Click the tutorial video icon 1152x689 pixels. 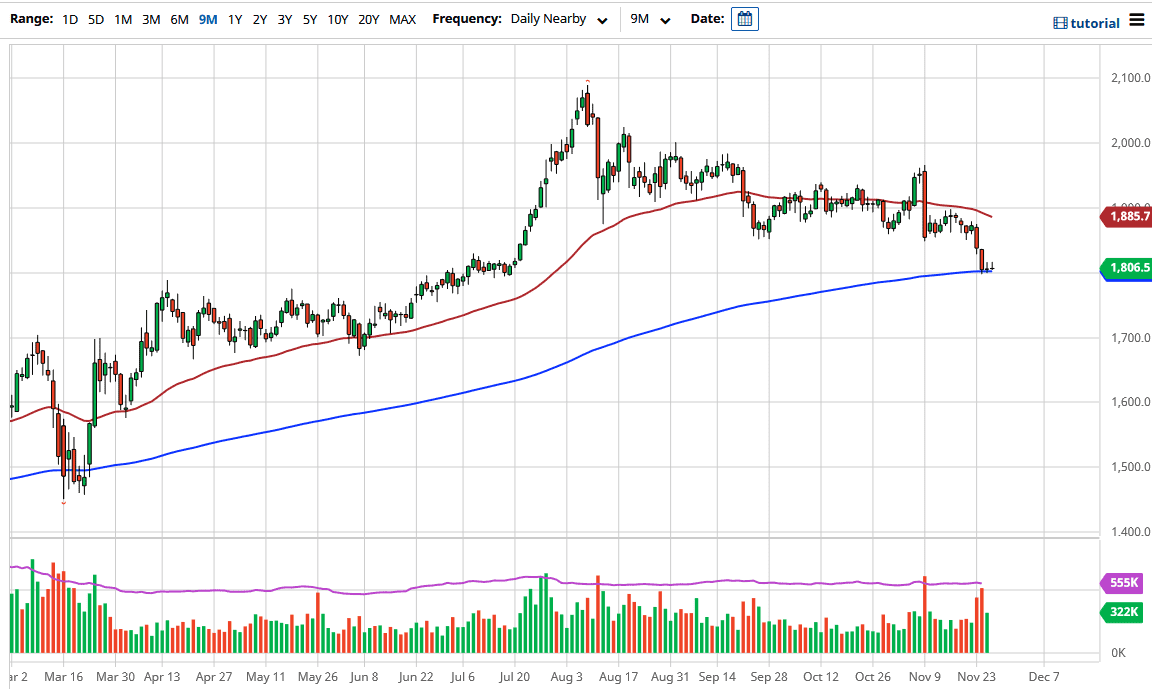(x=1060, y=24)
